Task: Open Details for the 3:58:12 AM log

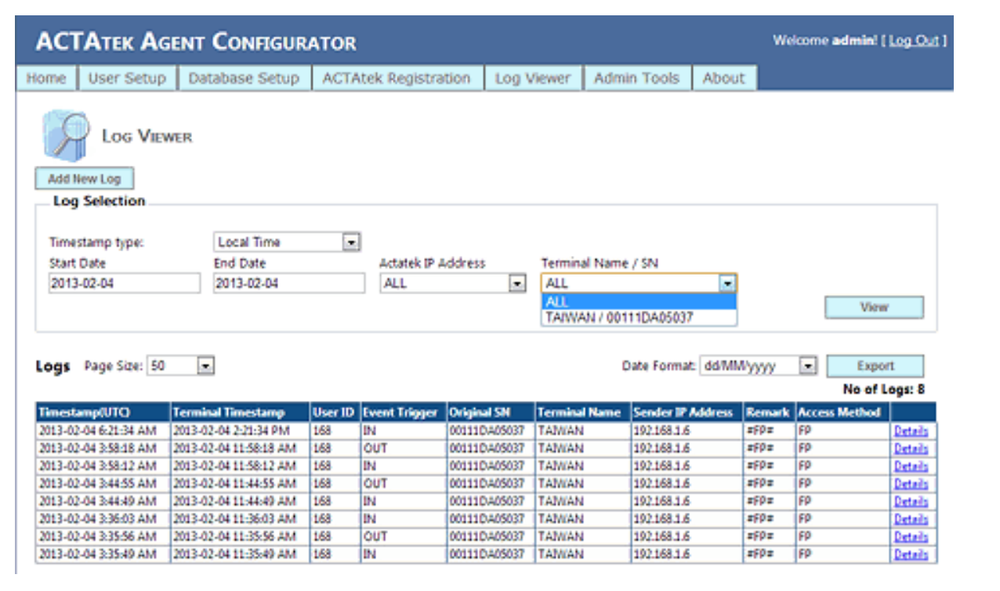Action: click(x=911, y=467)
